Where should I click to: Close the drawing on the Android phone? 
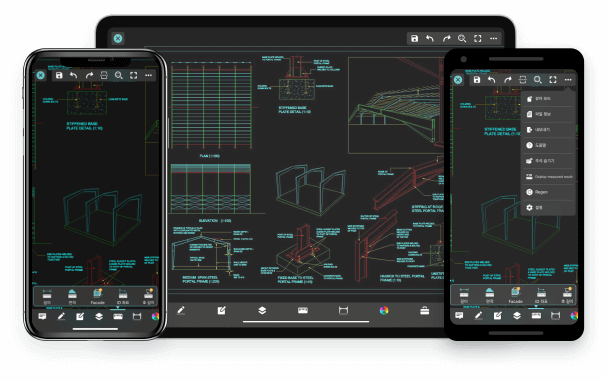[458, 80]
